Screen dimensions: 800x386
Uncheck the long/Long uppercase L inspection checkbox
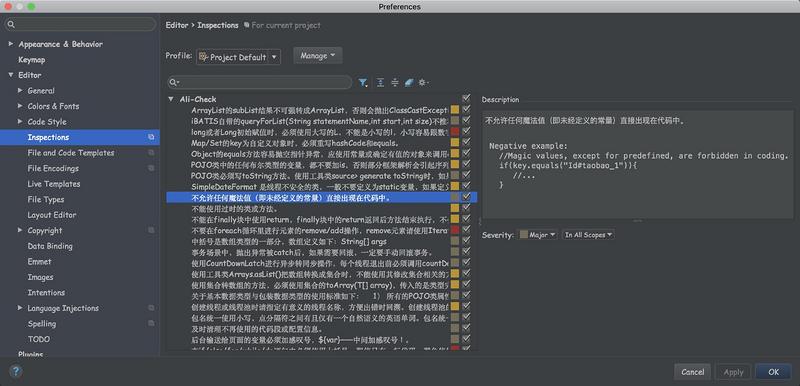click(466, 132)
